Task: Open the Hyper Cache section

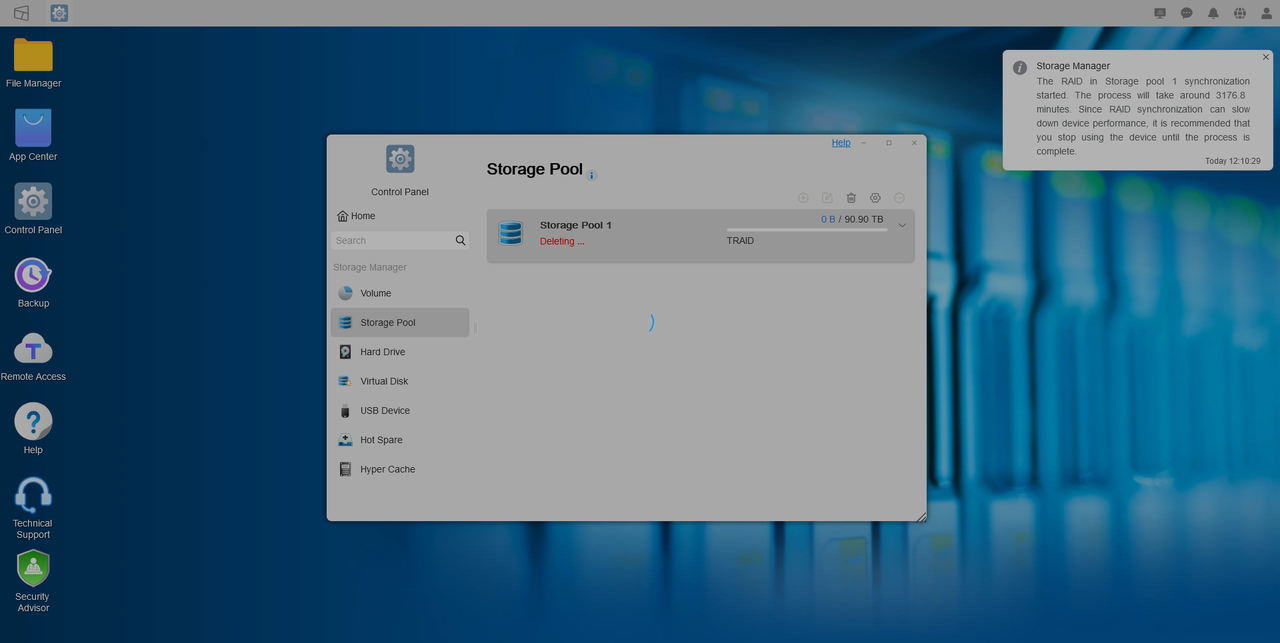Action: (400, 469)
